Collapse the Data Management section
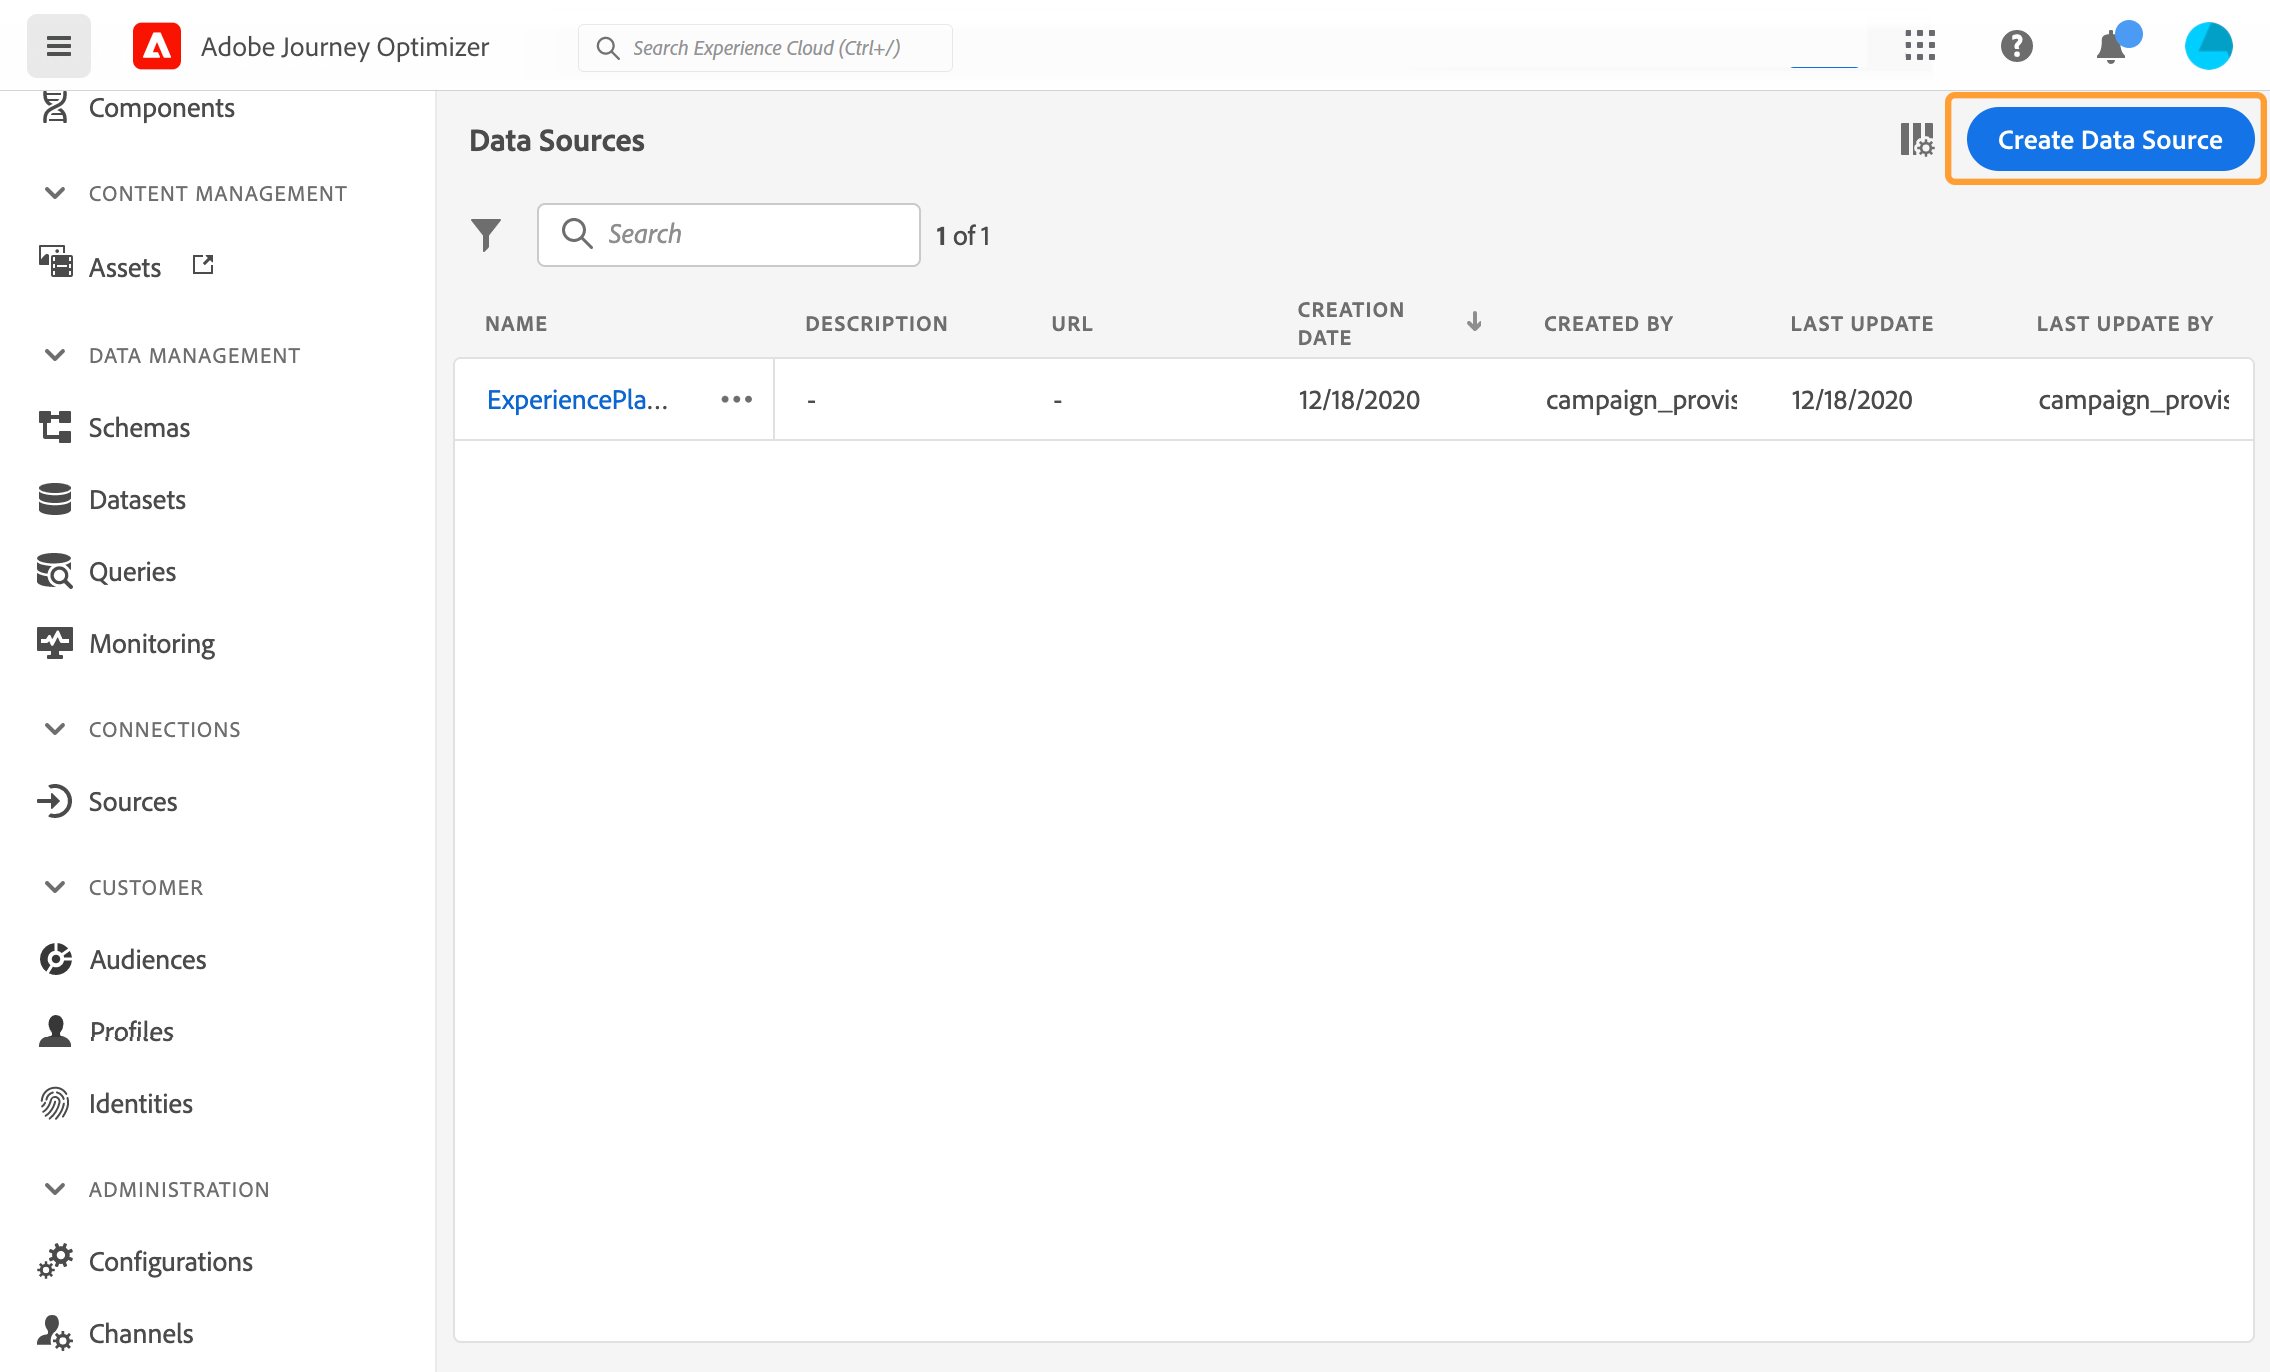 click(x=55, y=356)
